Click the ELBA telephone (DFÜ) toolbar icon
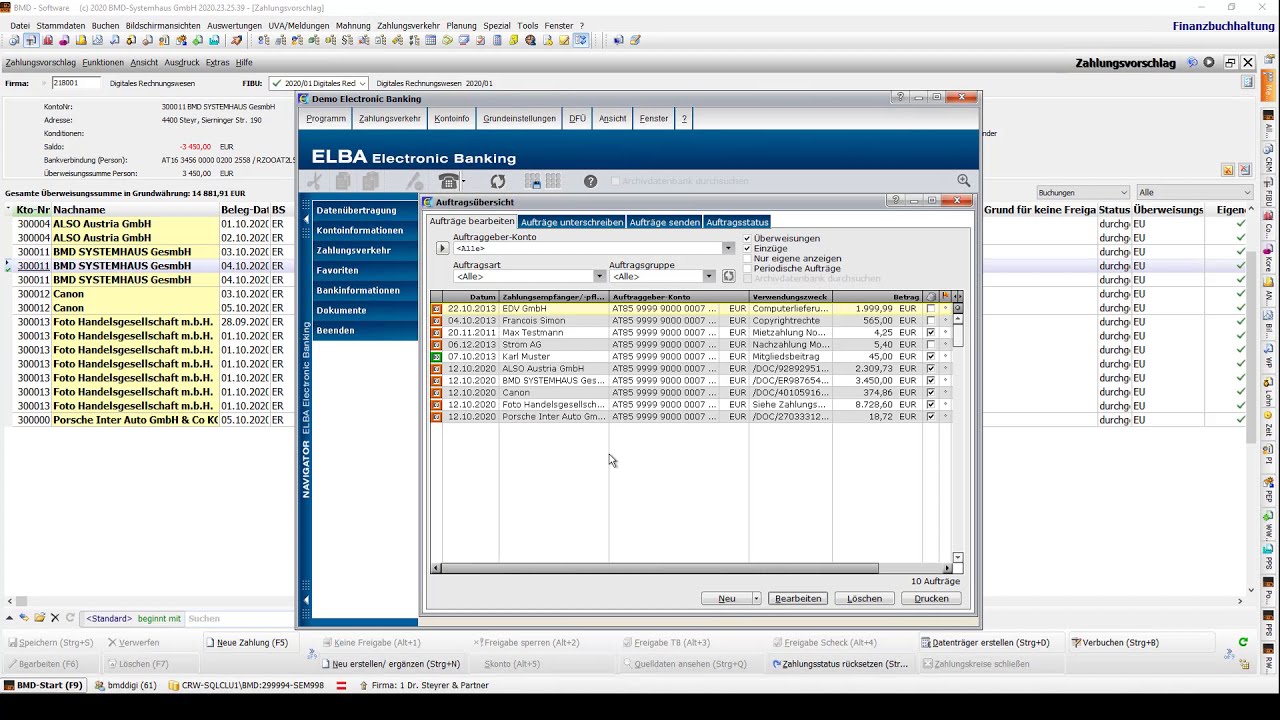 [x=449, y=181]
